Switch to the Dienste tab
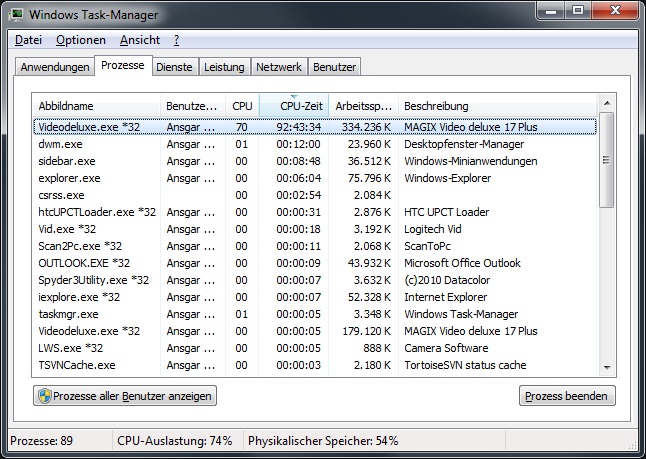Viewport: 646px width, 459px height. click(174, 67)
